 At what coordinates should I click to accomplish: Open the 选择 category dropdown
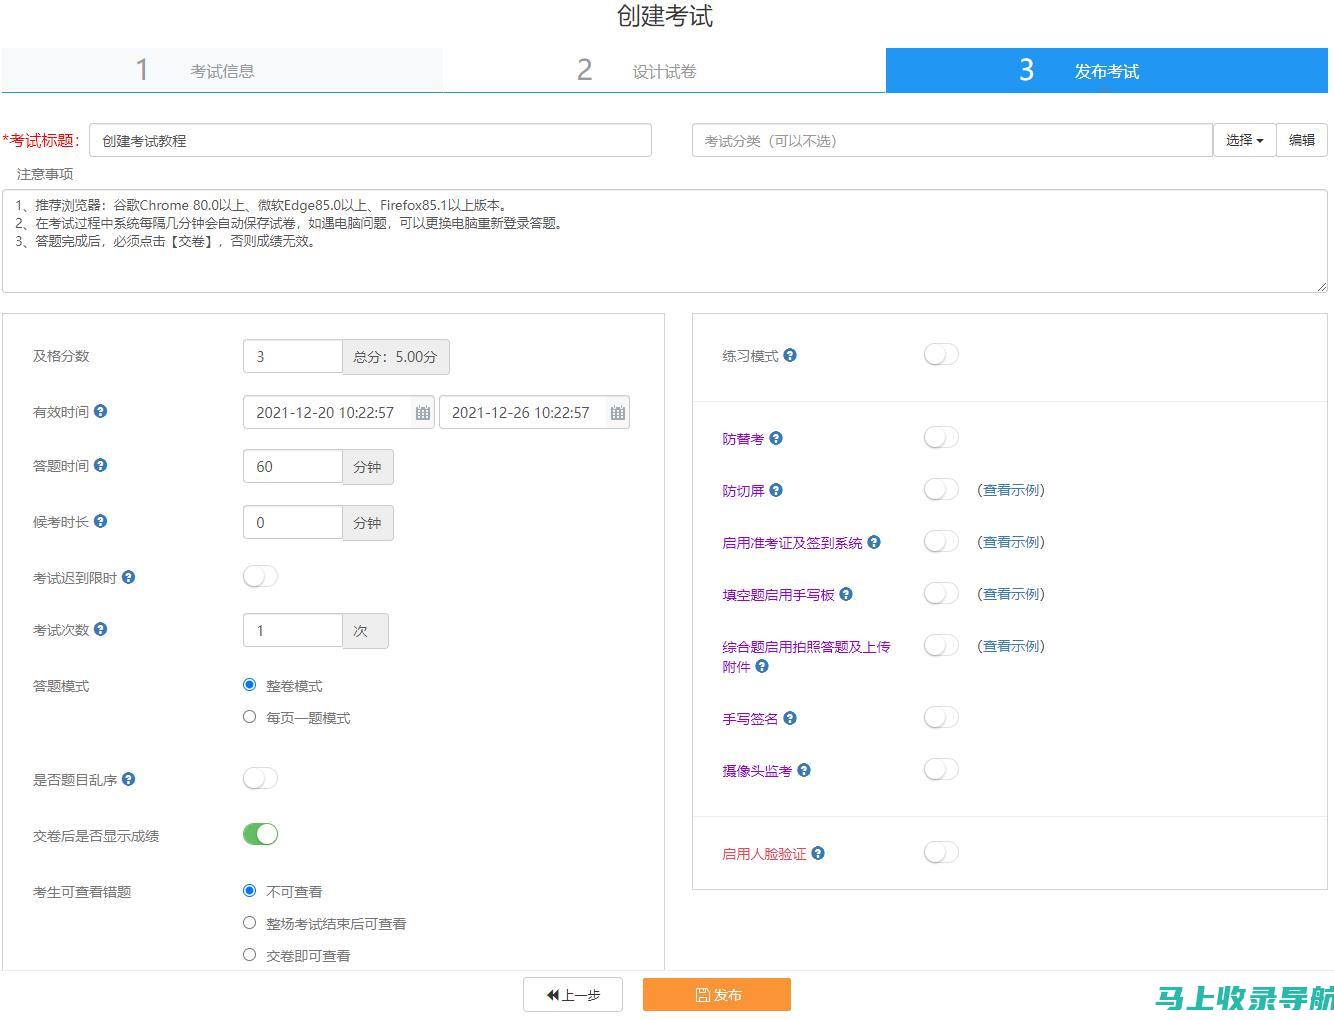coord(1244,140)
